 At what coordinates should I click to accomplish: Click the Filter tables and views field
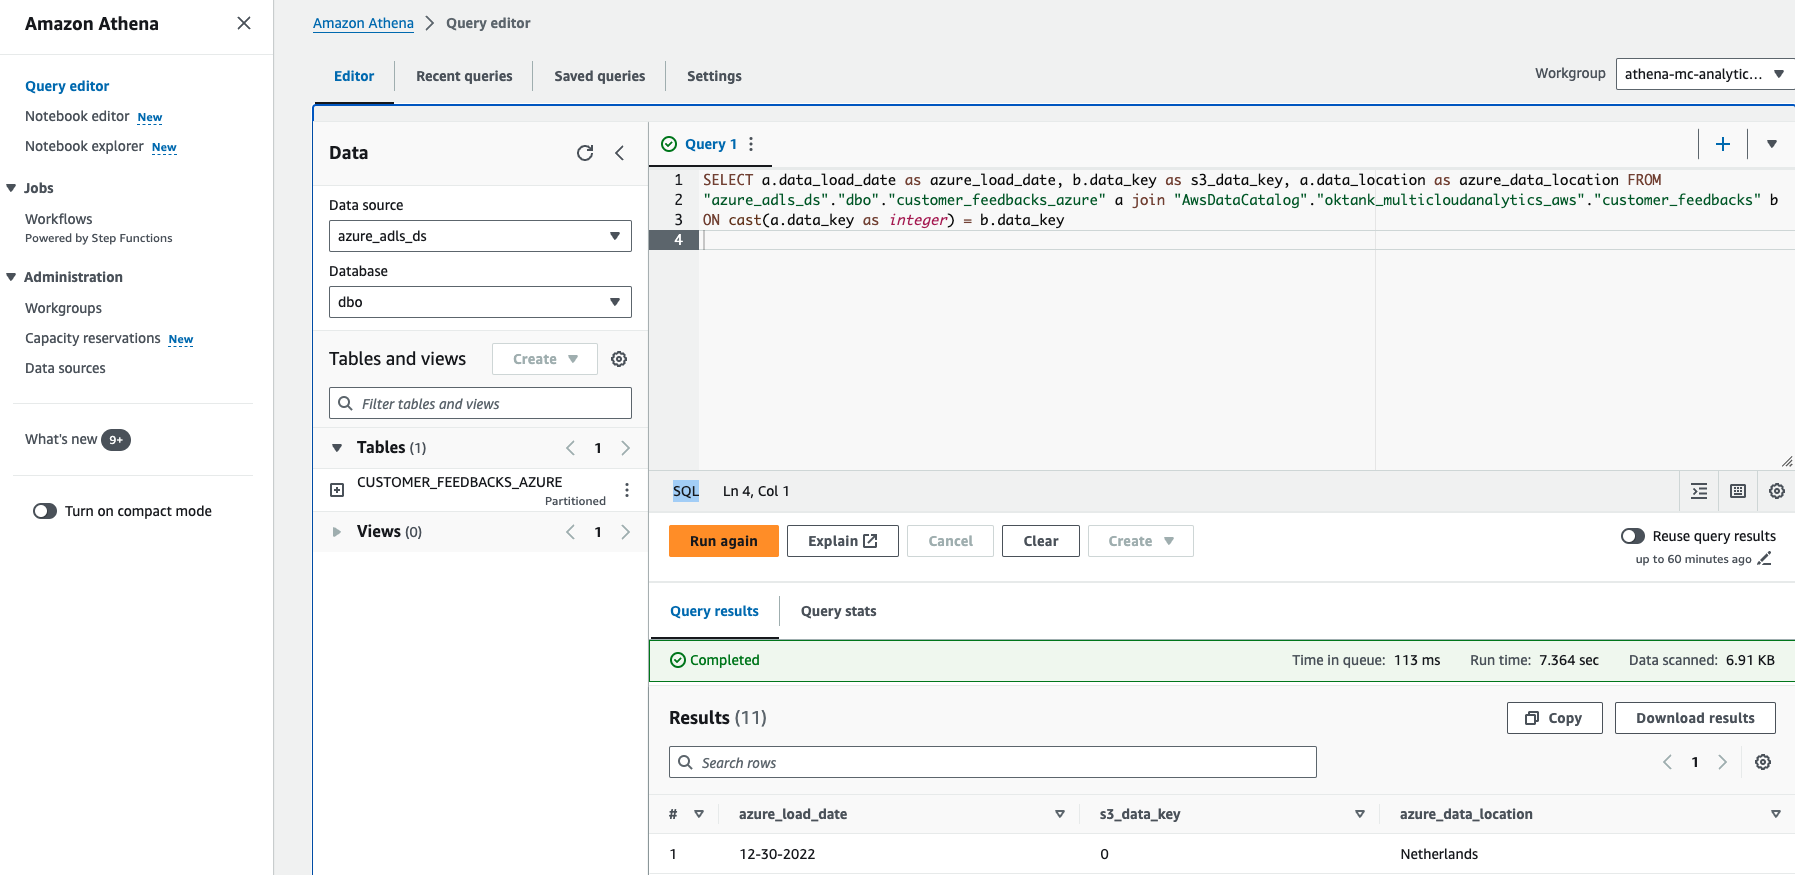tap(480, 403)
